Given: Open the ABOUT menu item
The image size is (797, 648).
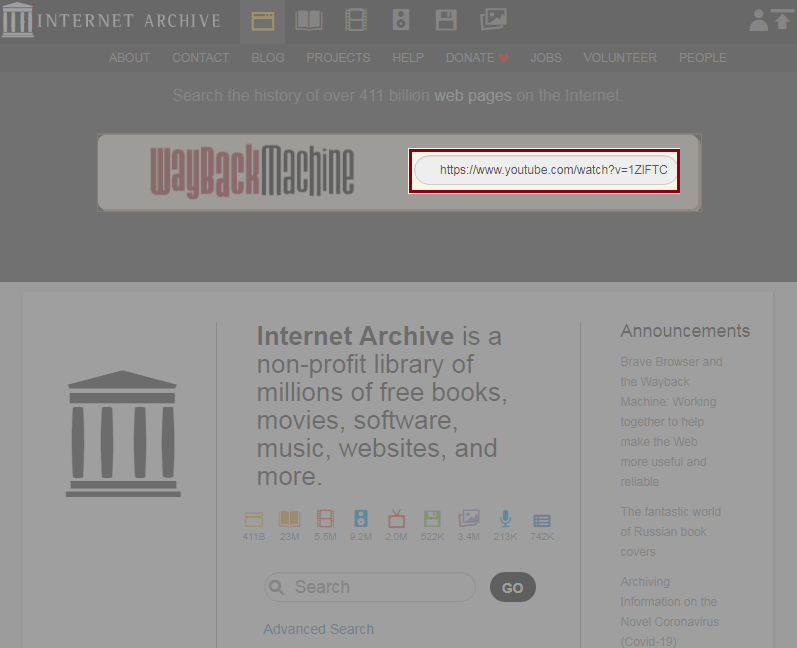Looking at the screenshot, I should [129, 58].
